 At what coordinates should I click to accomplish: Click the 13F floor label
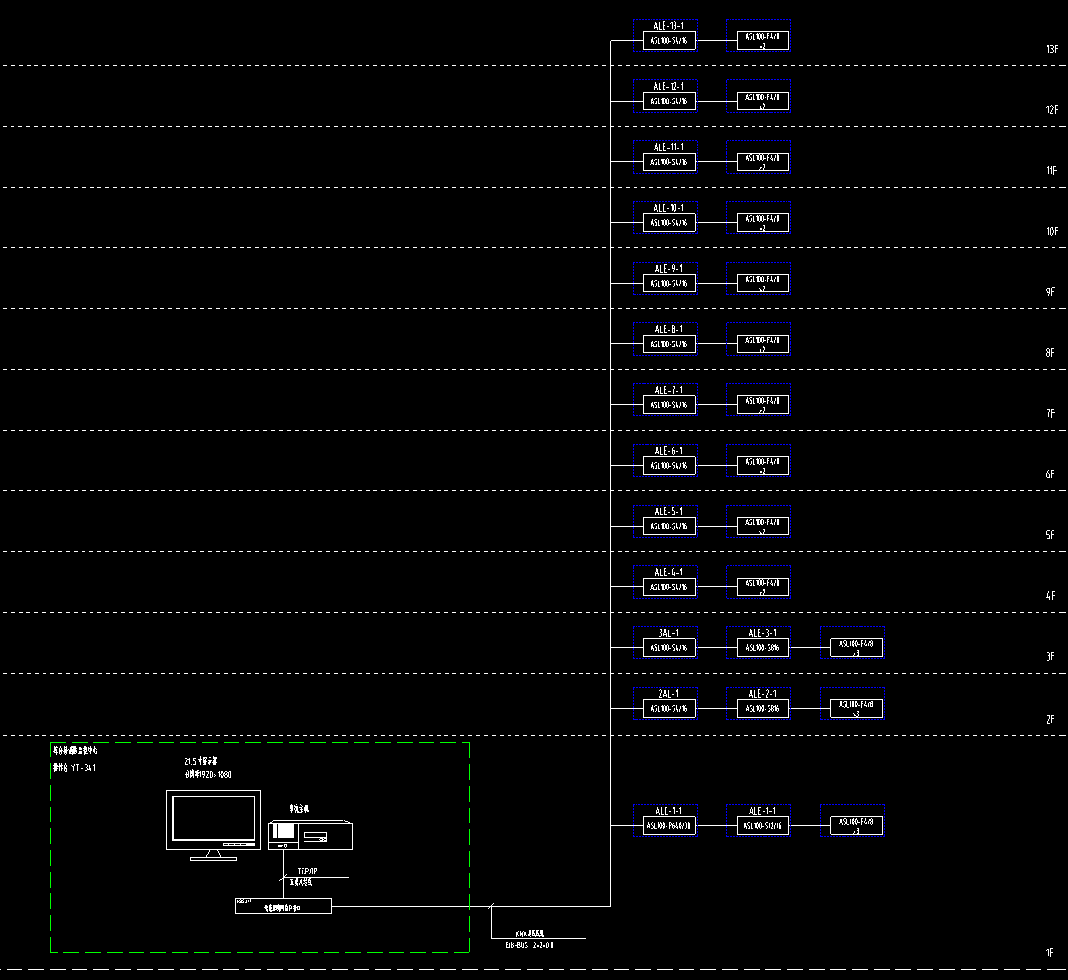1051,50
